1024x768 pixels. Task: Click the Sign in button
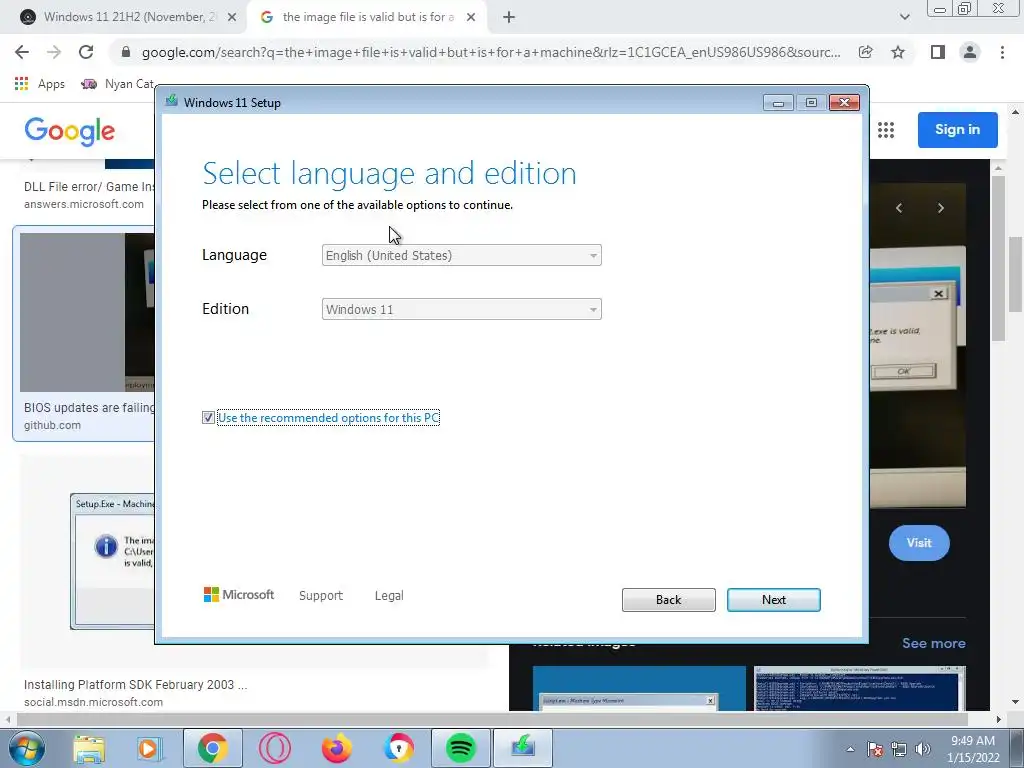point(957,129)
